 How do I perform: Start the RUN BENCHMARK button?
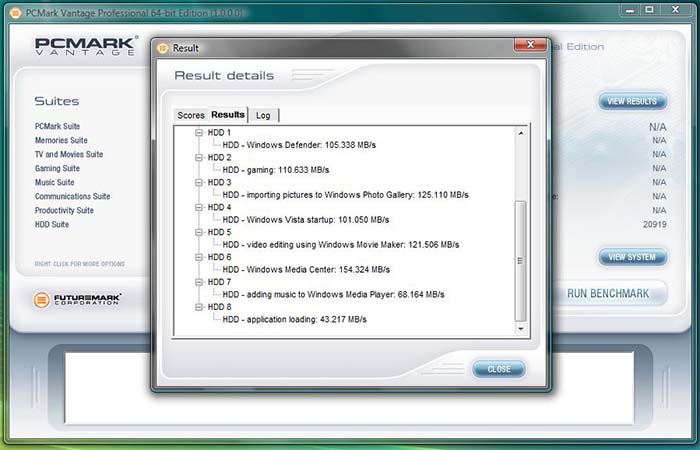(608, 293)
